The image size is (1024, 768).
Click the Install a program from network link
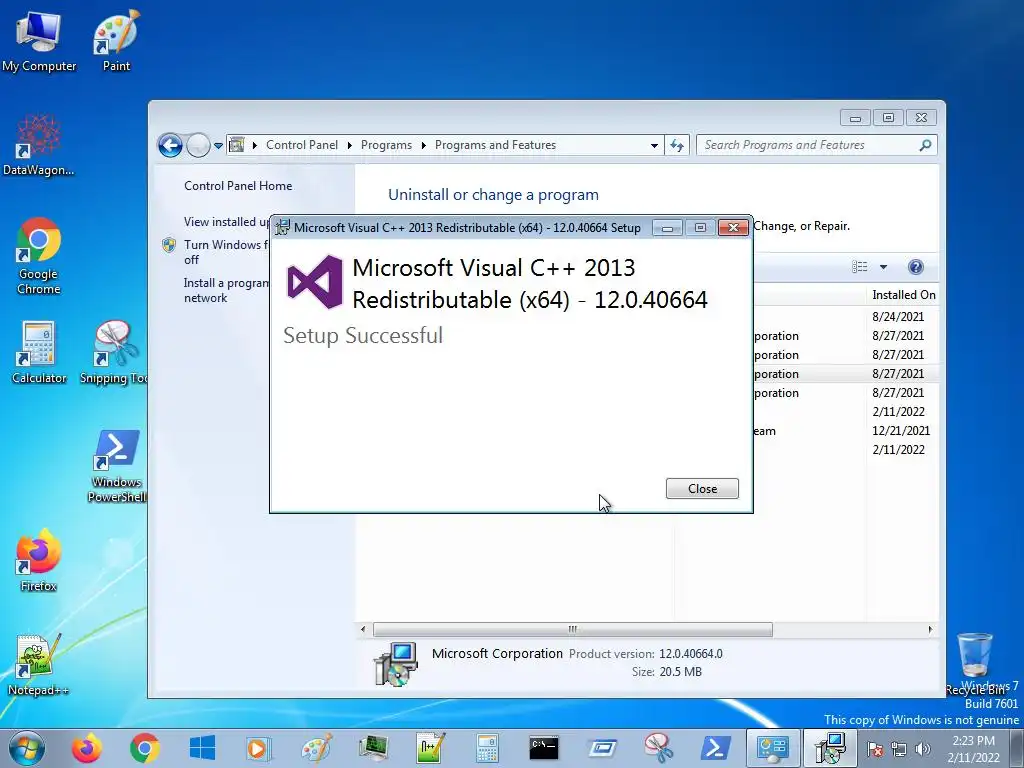(x=225, y=290)
